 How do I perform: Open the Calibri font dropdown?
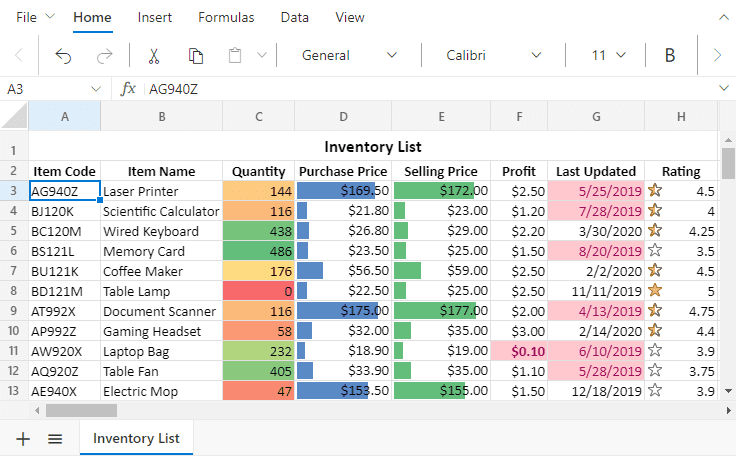click(493, 55)
